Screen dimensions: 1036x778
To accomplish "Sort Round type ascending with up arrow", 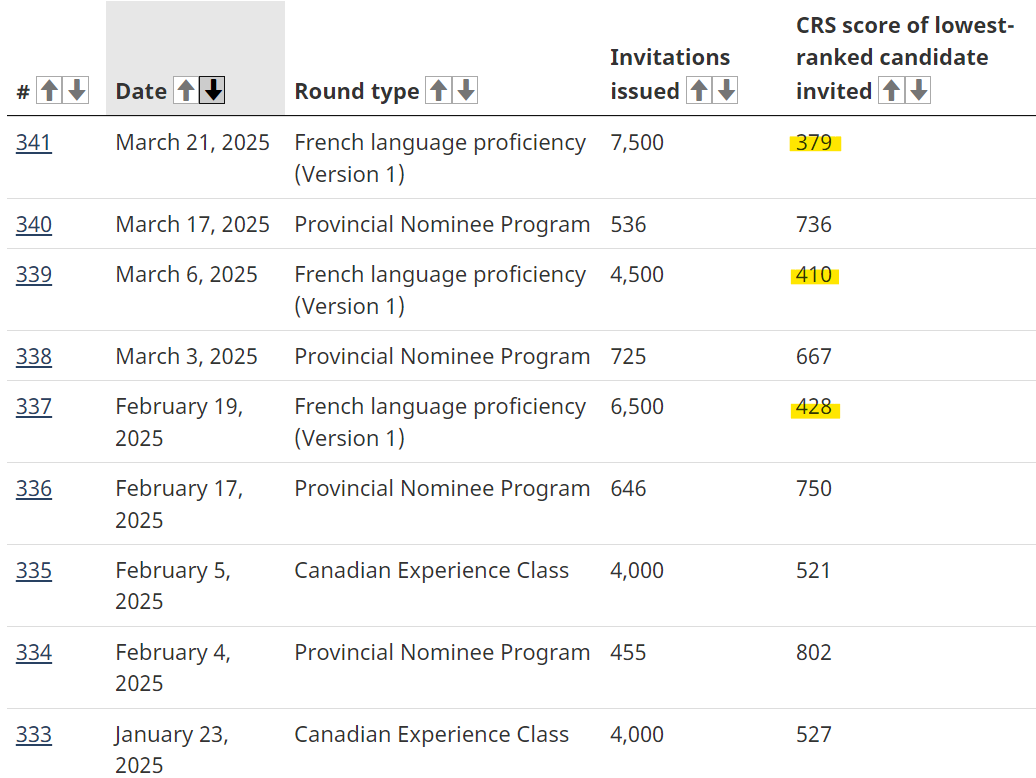I will pyautogui.click(x=437, y=91).
